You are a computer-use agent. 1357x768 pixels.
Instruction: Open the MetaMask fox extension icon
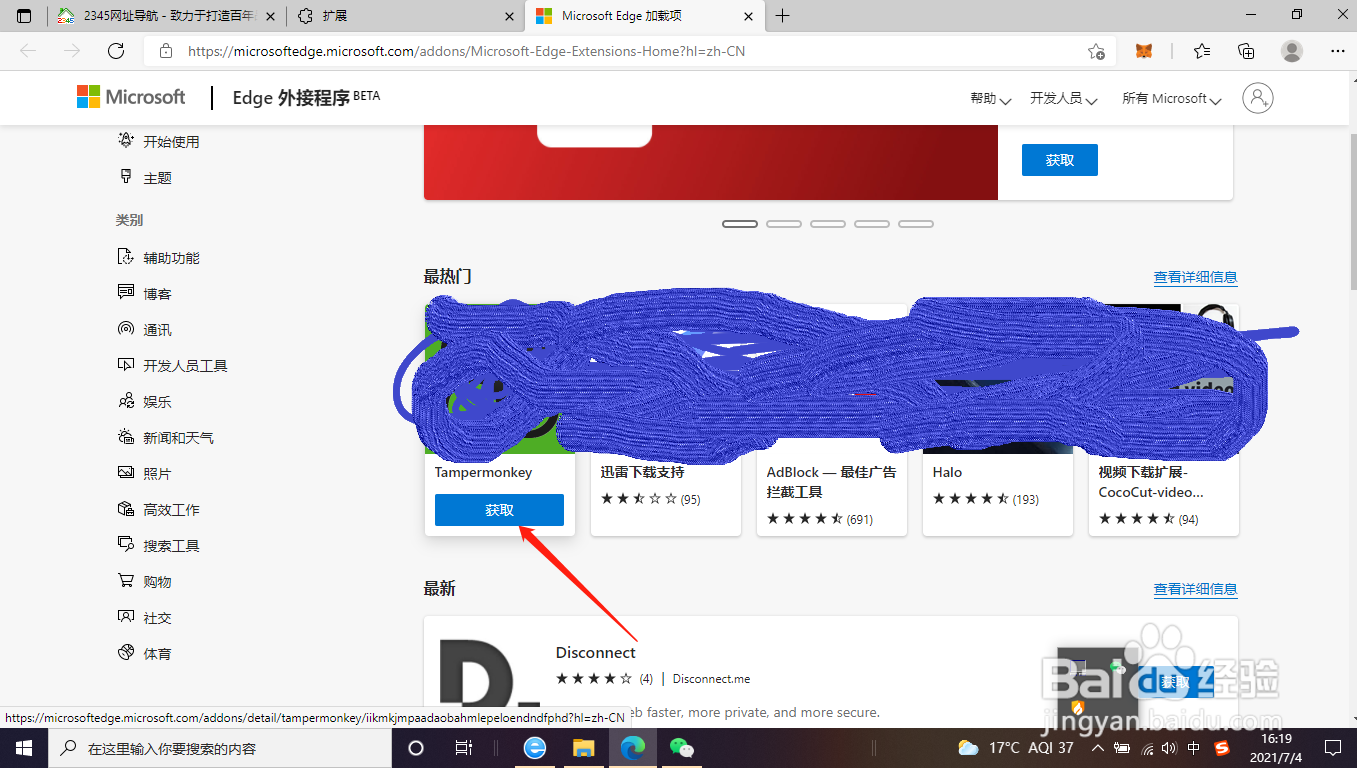click(1144, 51)
